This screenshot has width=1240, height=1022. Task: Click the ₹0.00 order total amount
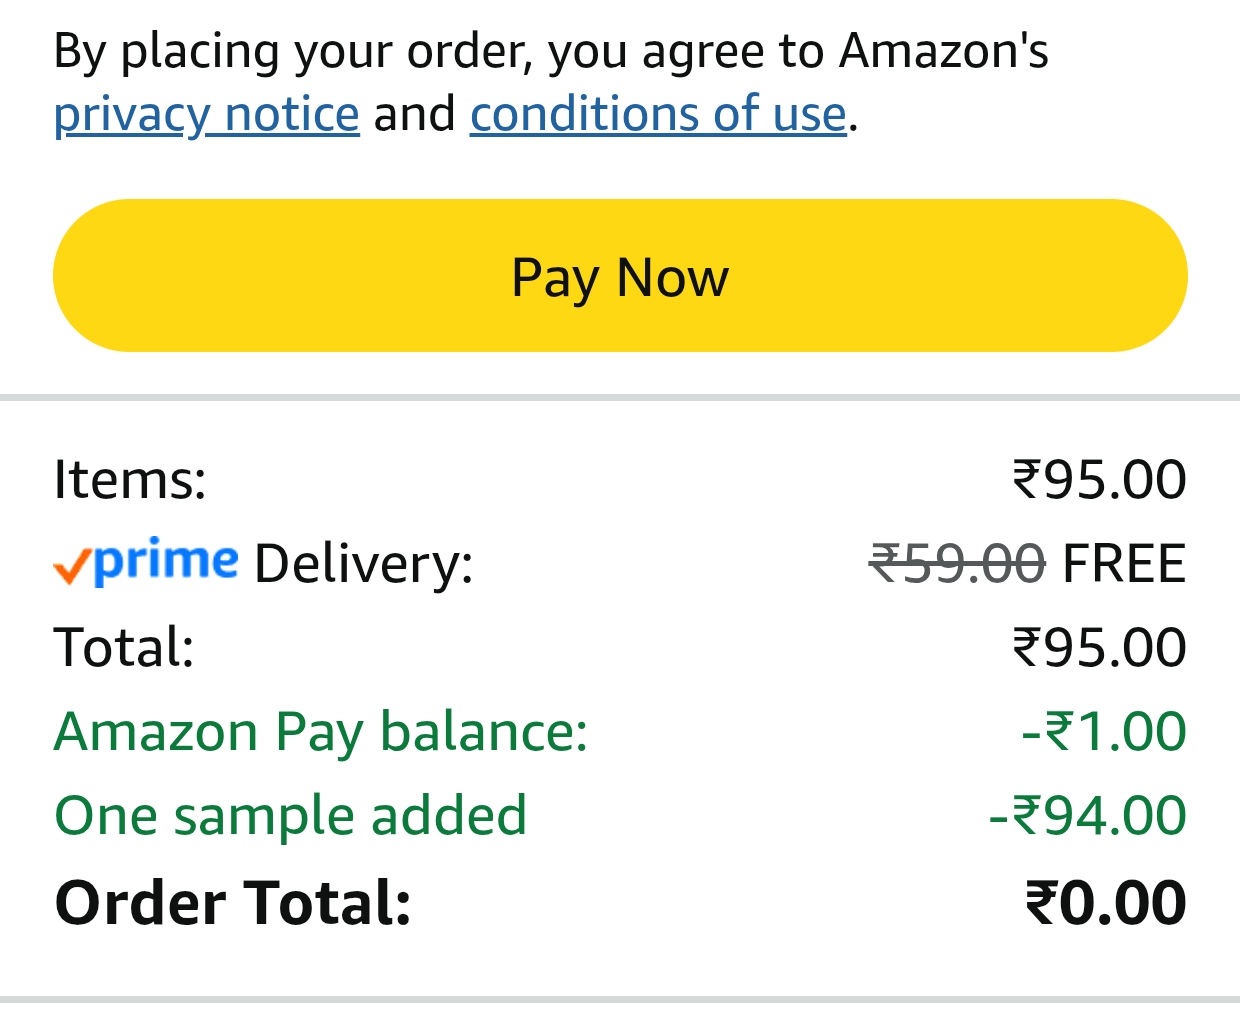1105,903
